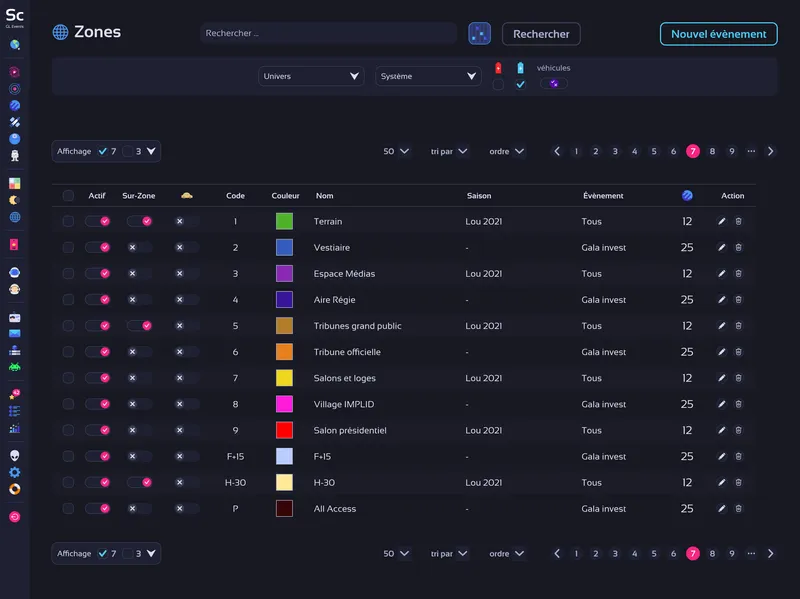This screenshot has width=800, height=599.
Task: Click the edit pencil for Terrain row
Action: click(x=722, y=221)
